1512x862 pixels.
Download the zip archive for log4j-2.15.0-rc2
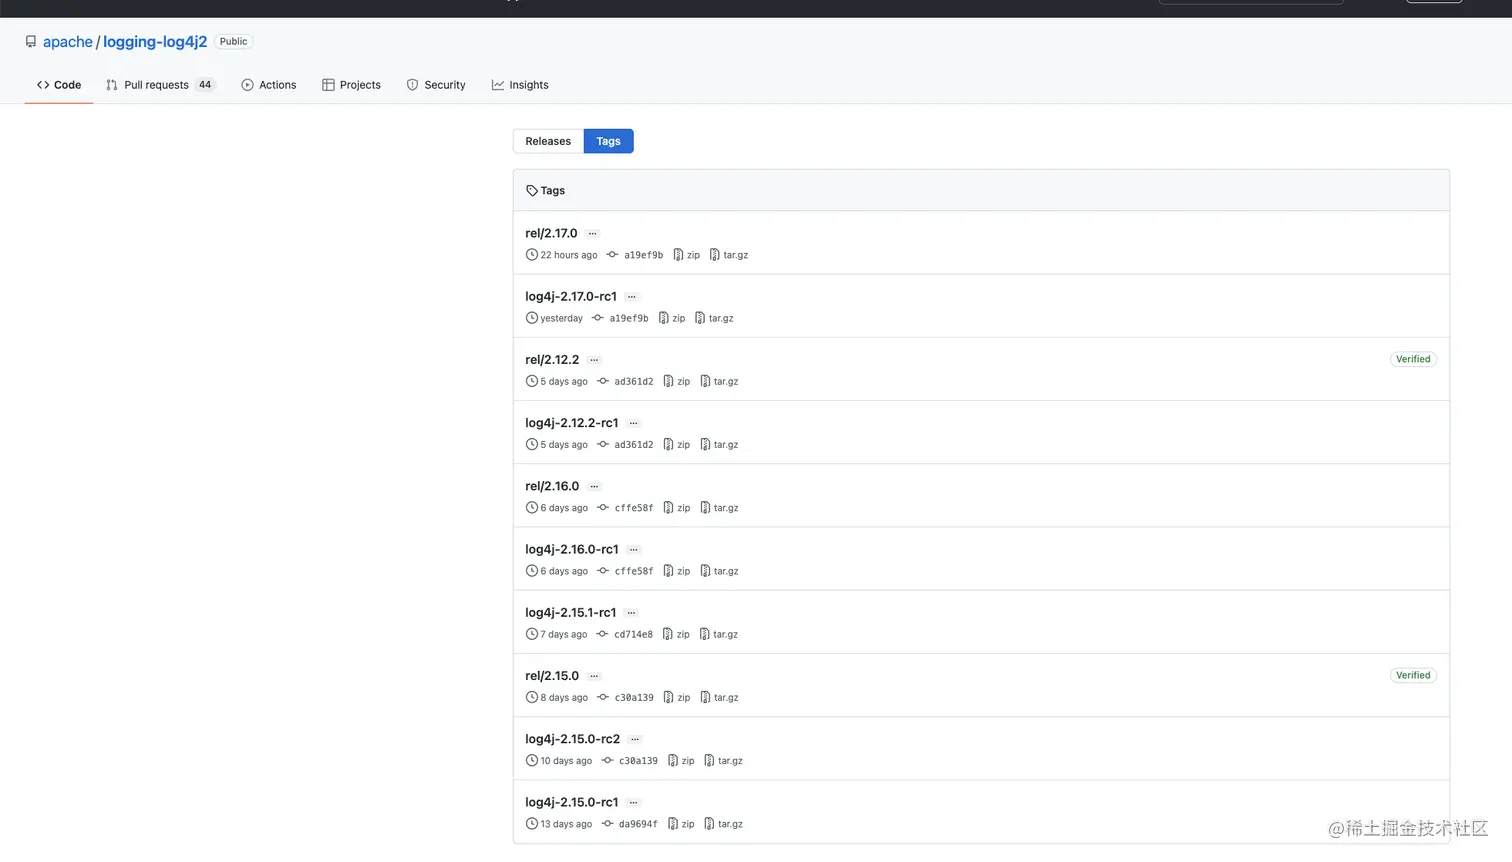click(x=681, y=761)
